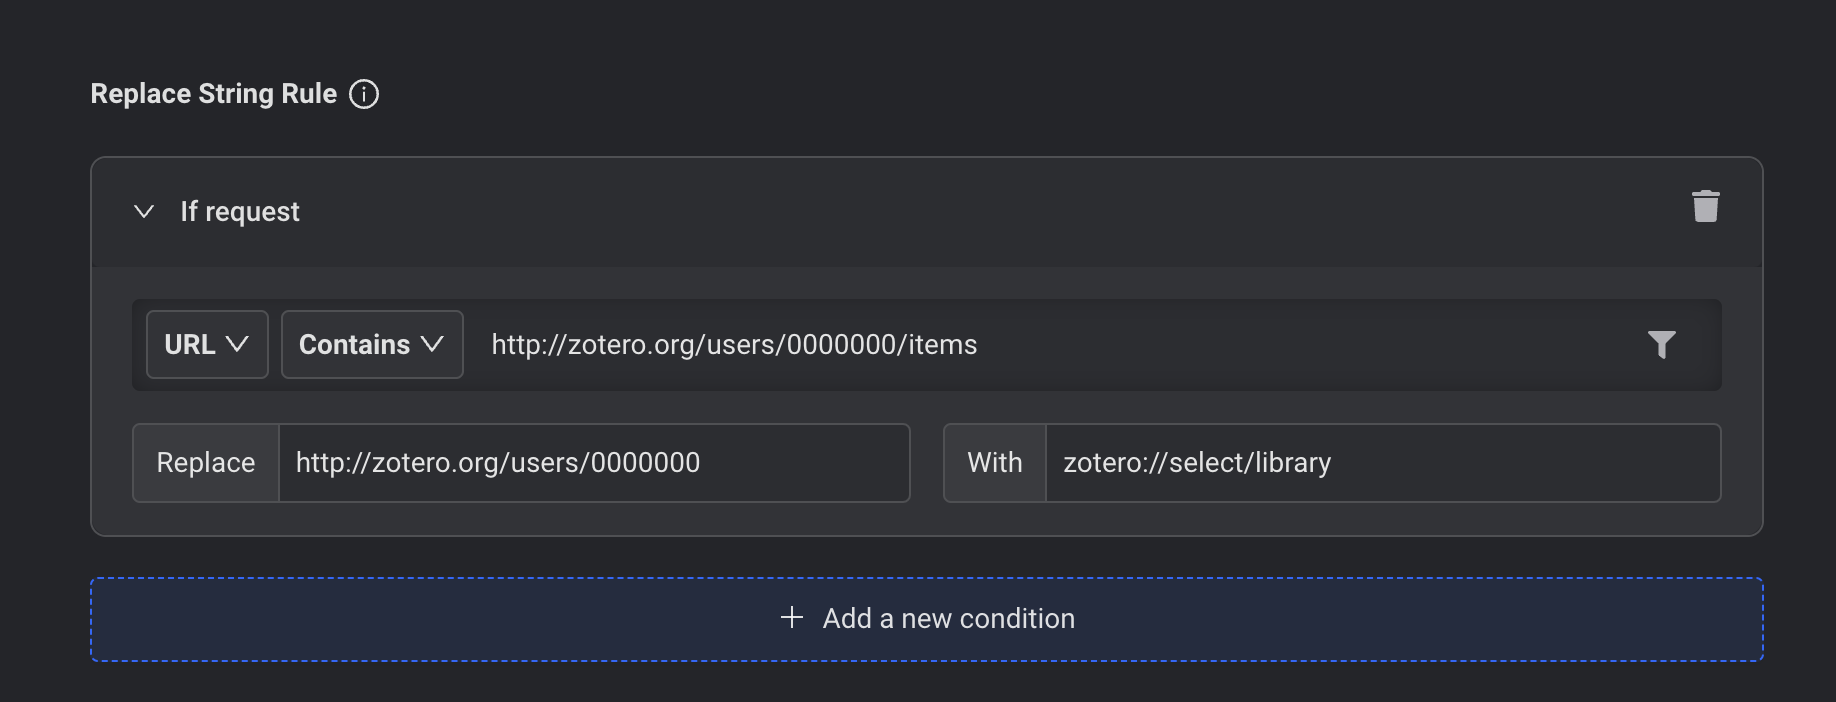
Task: Click the down arrow inside the URL selector
Action: (x=238, y=345)
